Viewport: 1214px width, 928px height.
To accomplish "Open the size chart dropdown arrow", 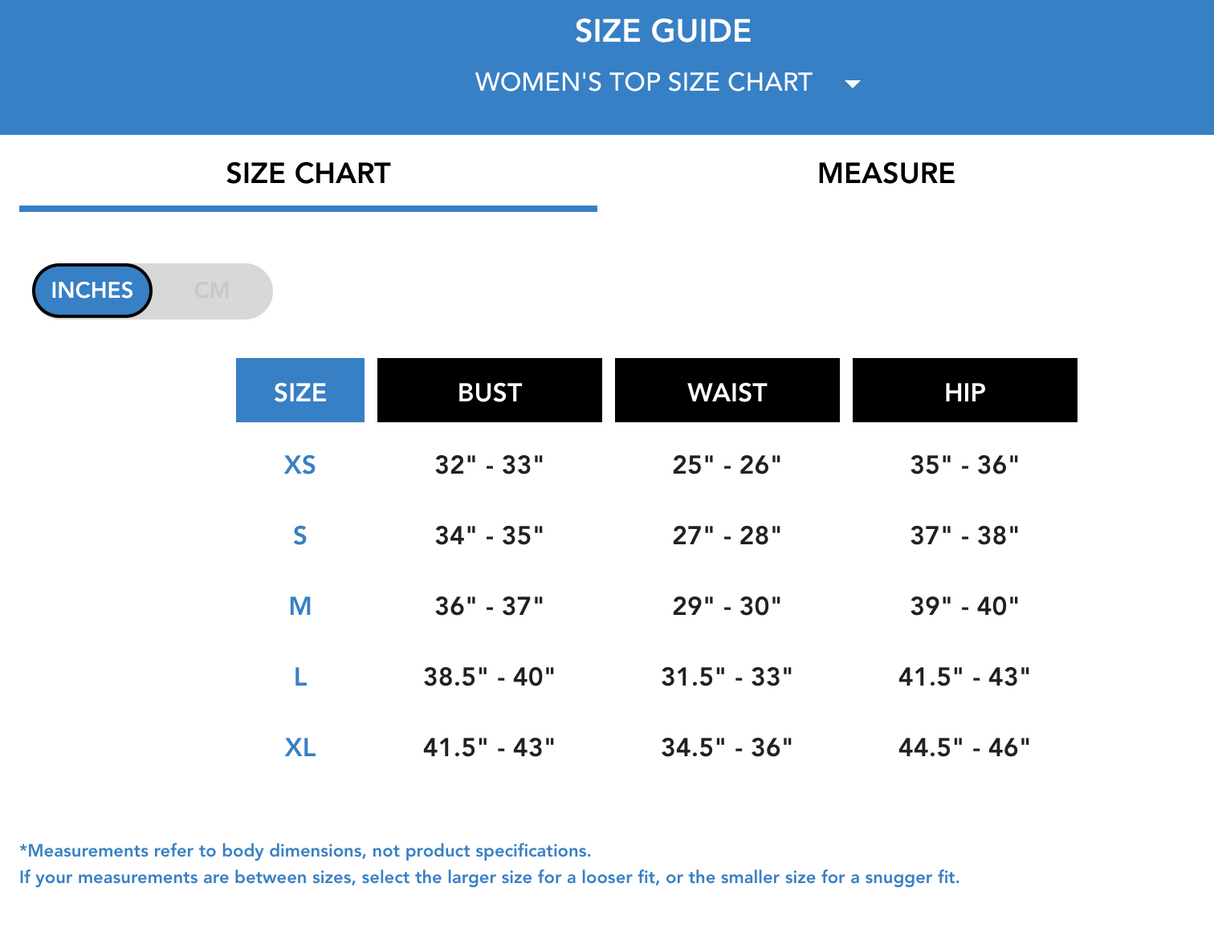I will click(x=852, y=84).
